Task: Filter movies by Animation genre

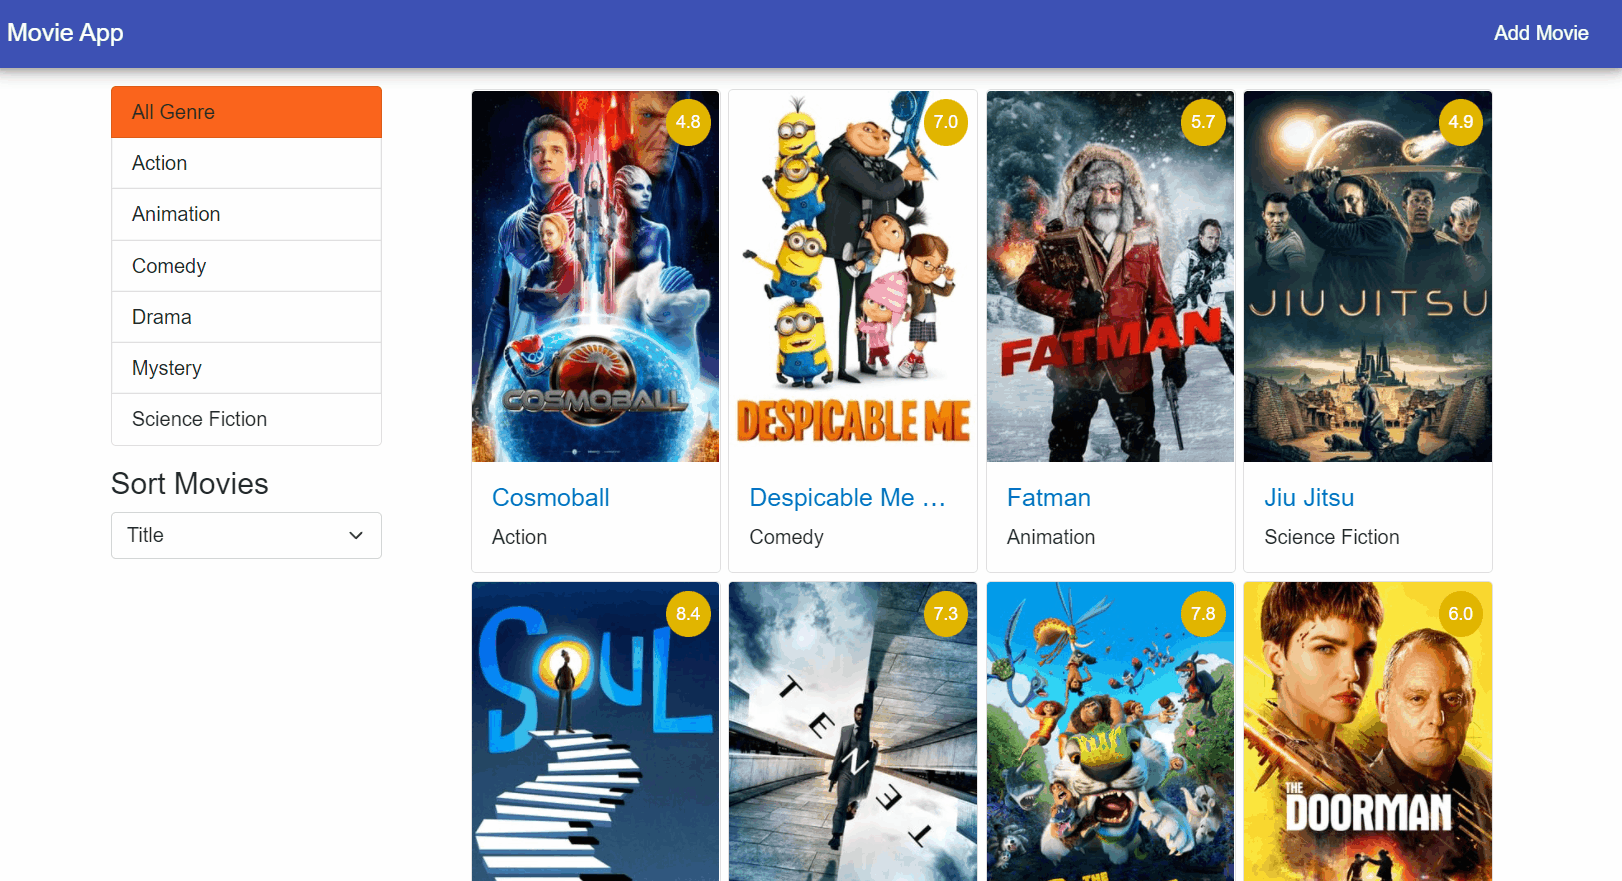Action: click(x=246, y=214)
